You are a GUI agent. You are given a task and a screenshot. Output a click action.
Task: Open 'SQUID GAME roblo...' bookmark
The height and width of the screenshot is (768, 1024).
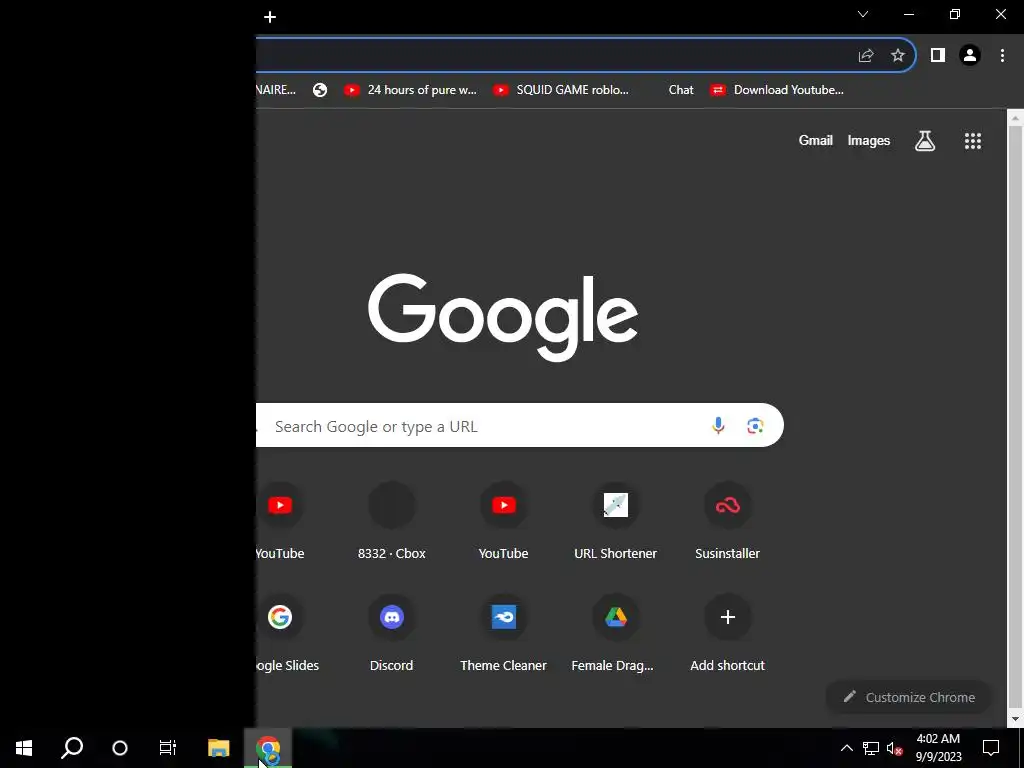(561, 90)
